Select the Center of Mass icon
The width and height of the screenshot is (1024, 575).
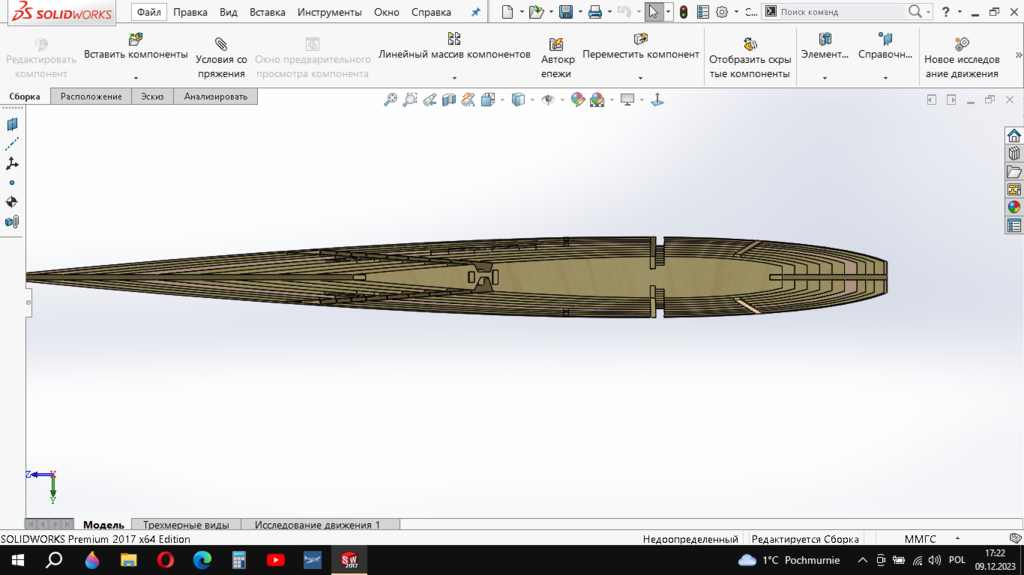(x=12, y=202)
